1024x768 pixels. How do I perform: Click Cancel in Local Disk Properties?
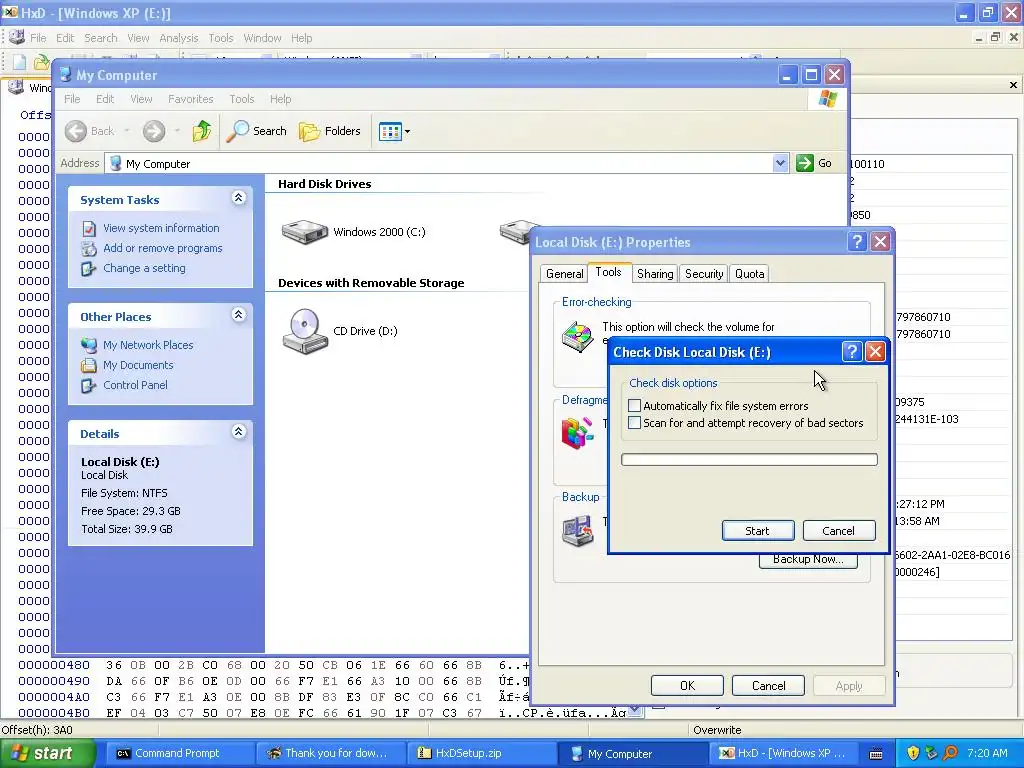[769, 686]
